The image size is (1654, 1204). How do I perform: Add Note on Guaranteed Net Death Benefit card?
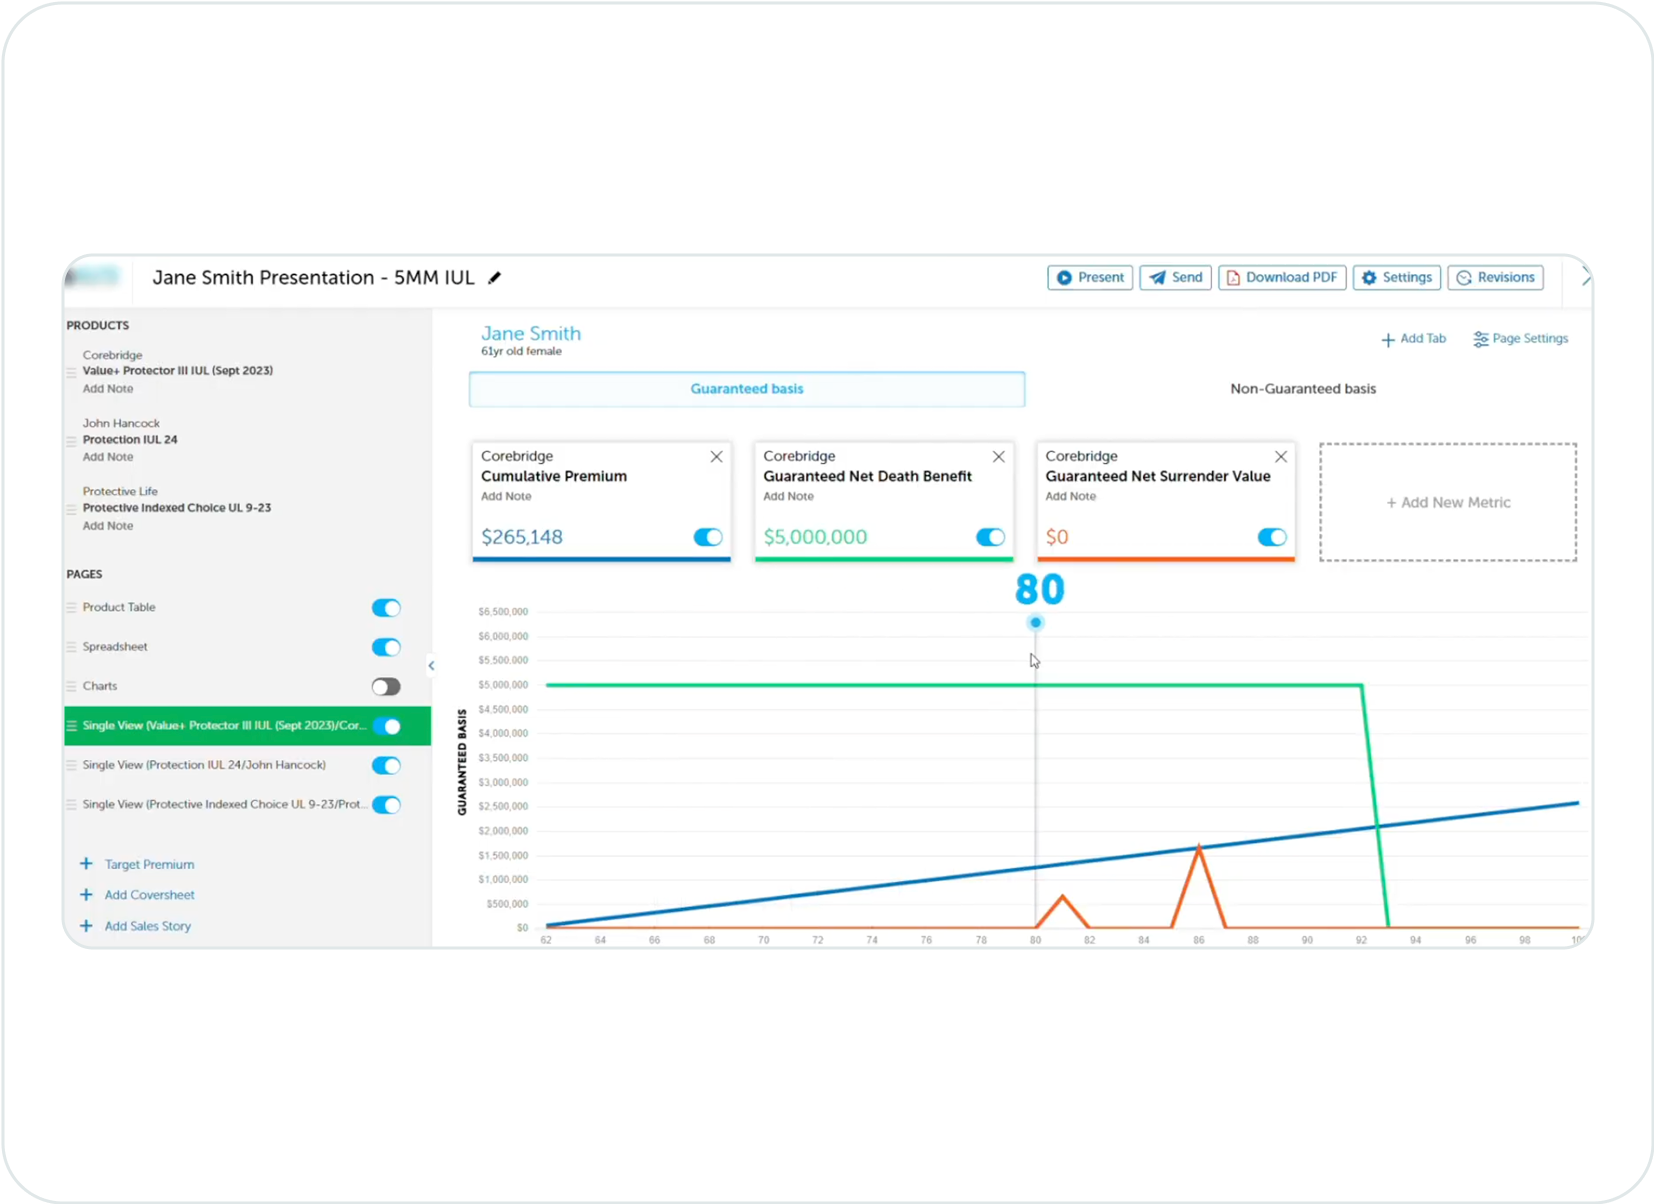[x=788, y=496]
